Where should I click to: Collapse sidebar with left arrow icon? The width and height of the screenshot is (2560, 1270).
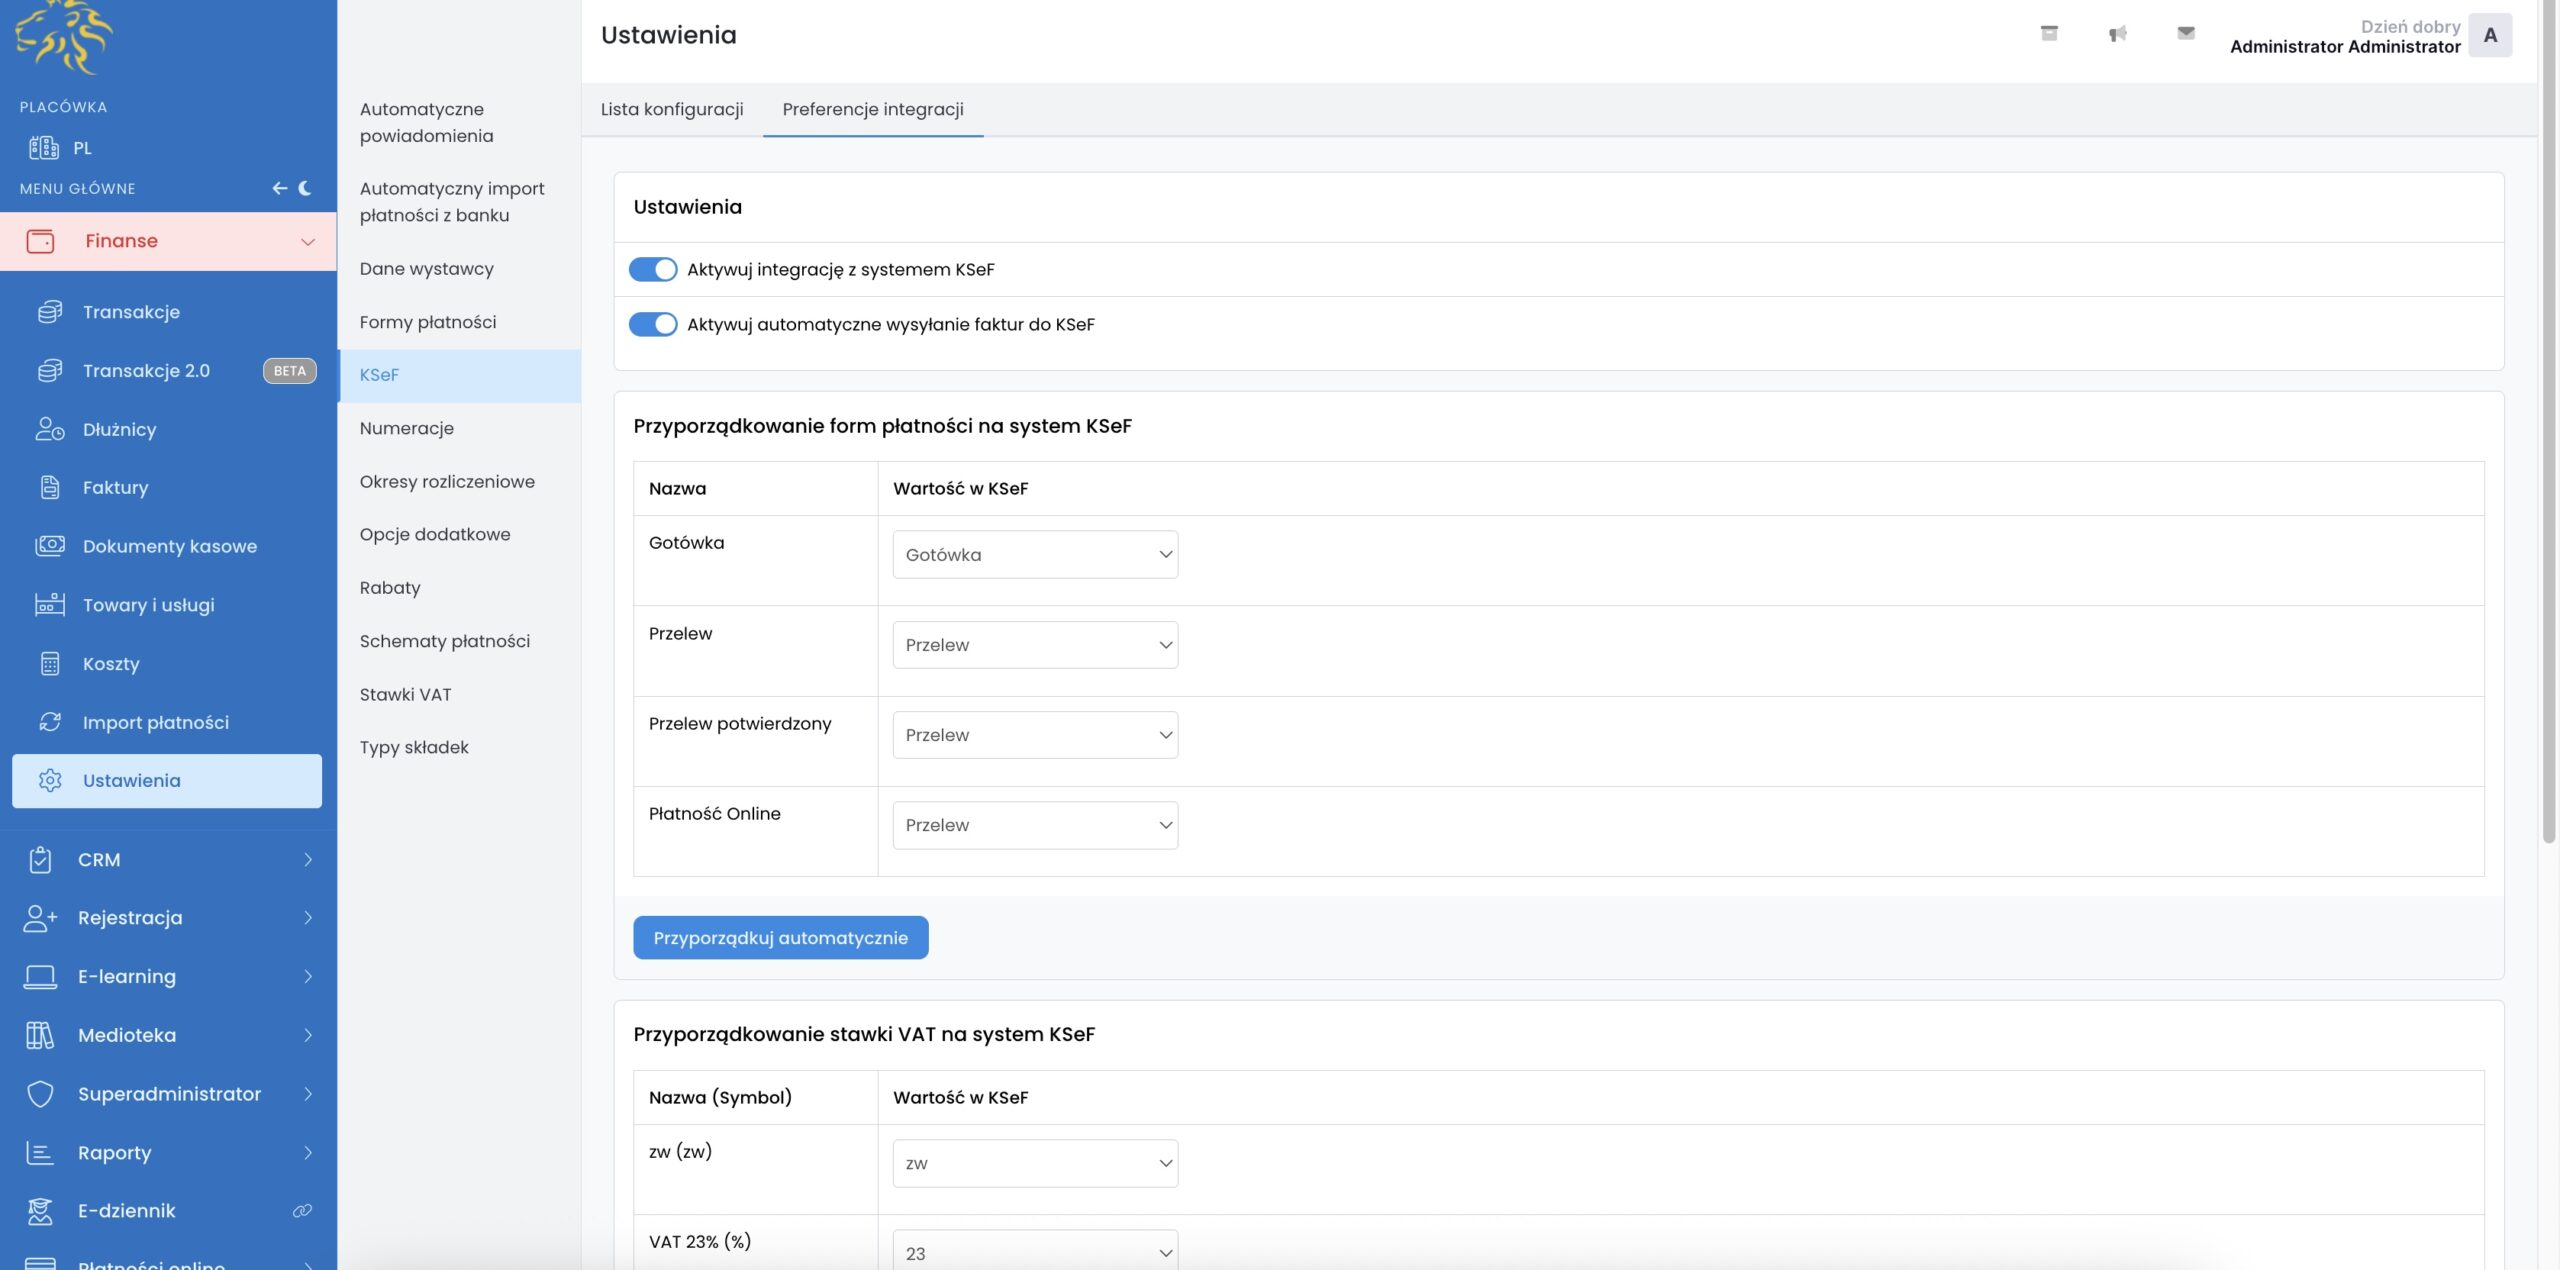tap(280, 188)
